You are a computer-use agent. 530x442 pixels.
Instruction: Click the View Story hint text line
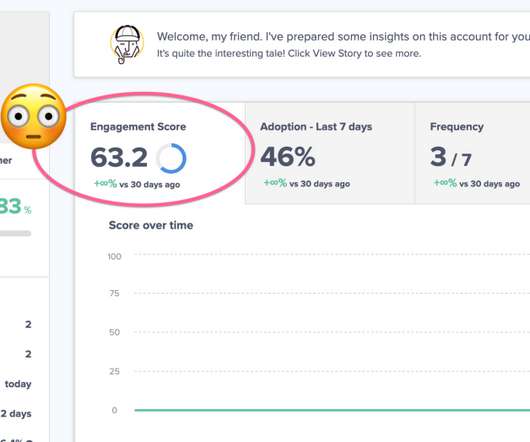tap(289, 53)
